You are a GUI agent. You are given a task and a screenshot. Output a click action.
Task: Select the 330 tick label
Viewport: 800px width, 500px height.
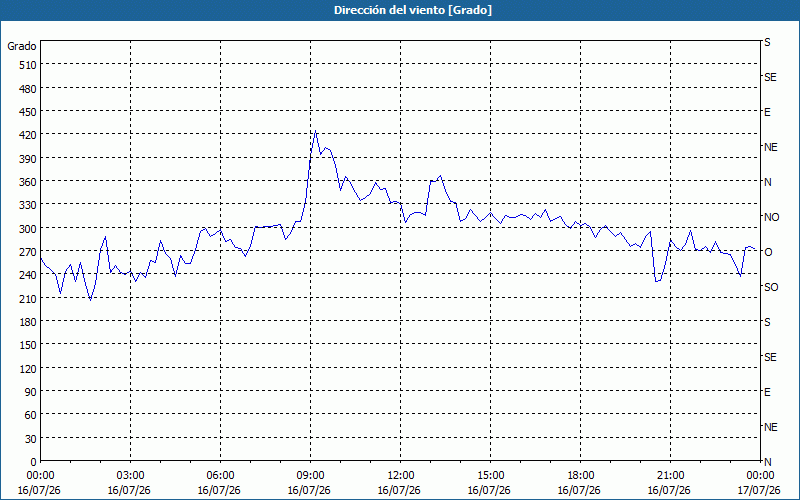28,205
